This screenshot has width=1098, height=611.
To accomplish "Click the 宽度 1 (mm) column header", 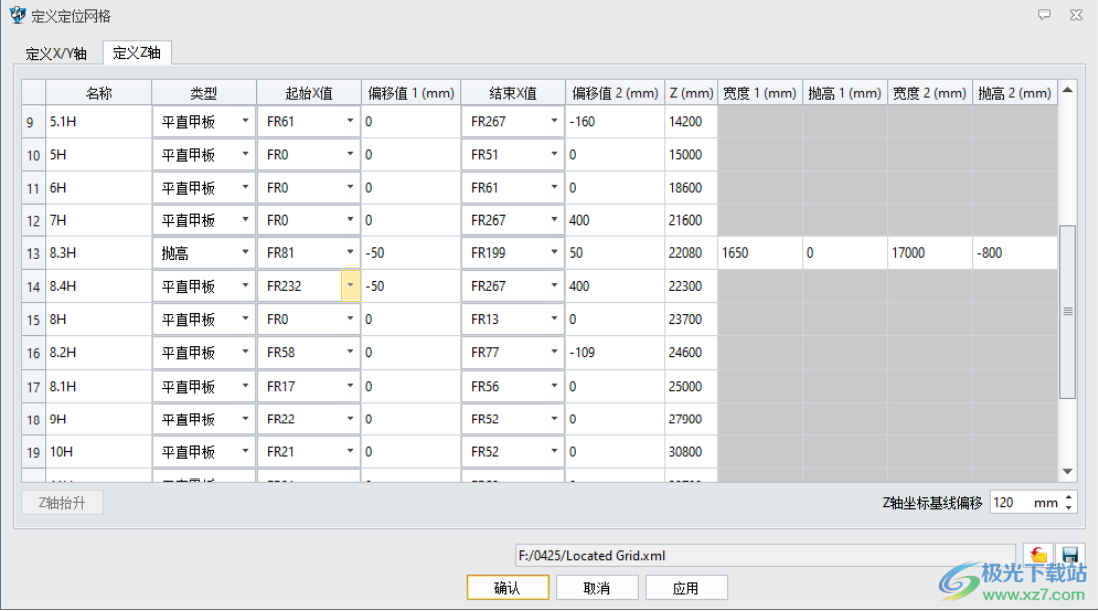I will (x=760, y=93).
